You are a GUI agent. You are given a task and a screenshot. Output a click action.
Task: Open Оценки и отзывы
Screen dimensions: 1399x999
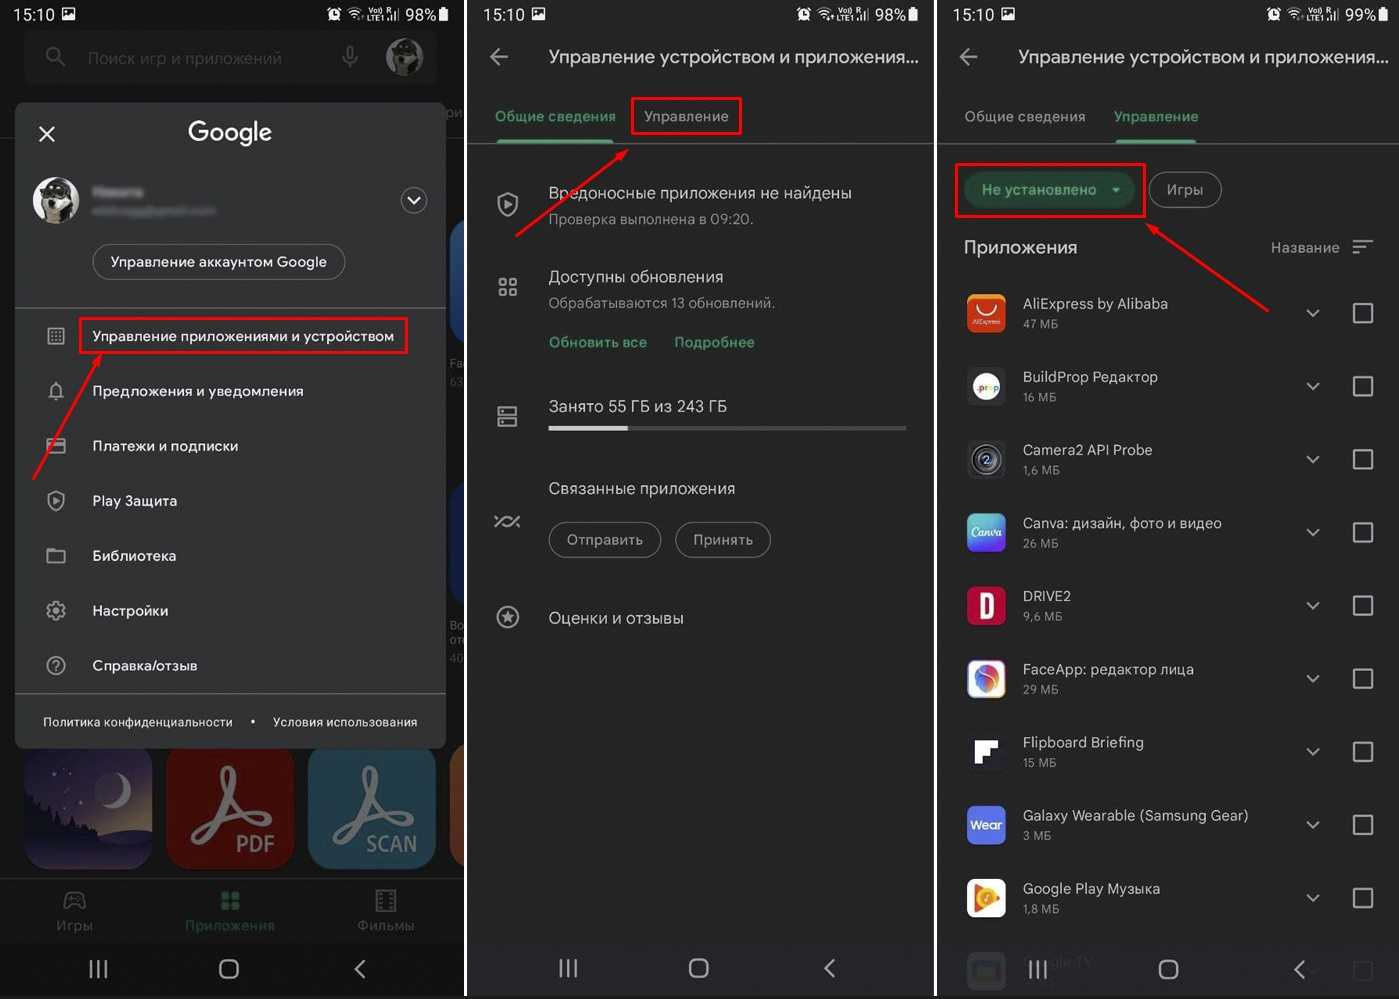click(616, 618)
